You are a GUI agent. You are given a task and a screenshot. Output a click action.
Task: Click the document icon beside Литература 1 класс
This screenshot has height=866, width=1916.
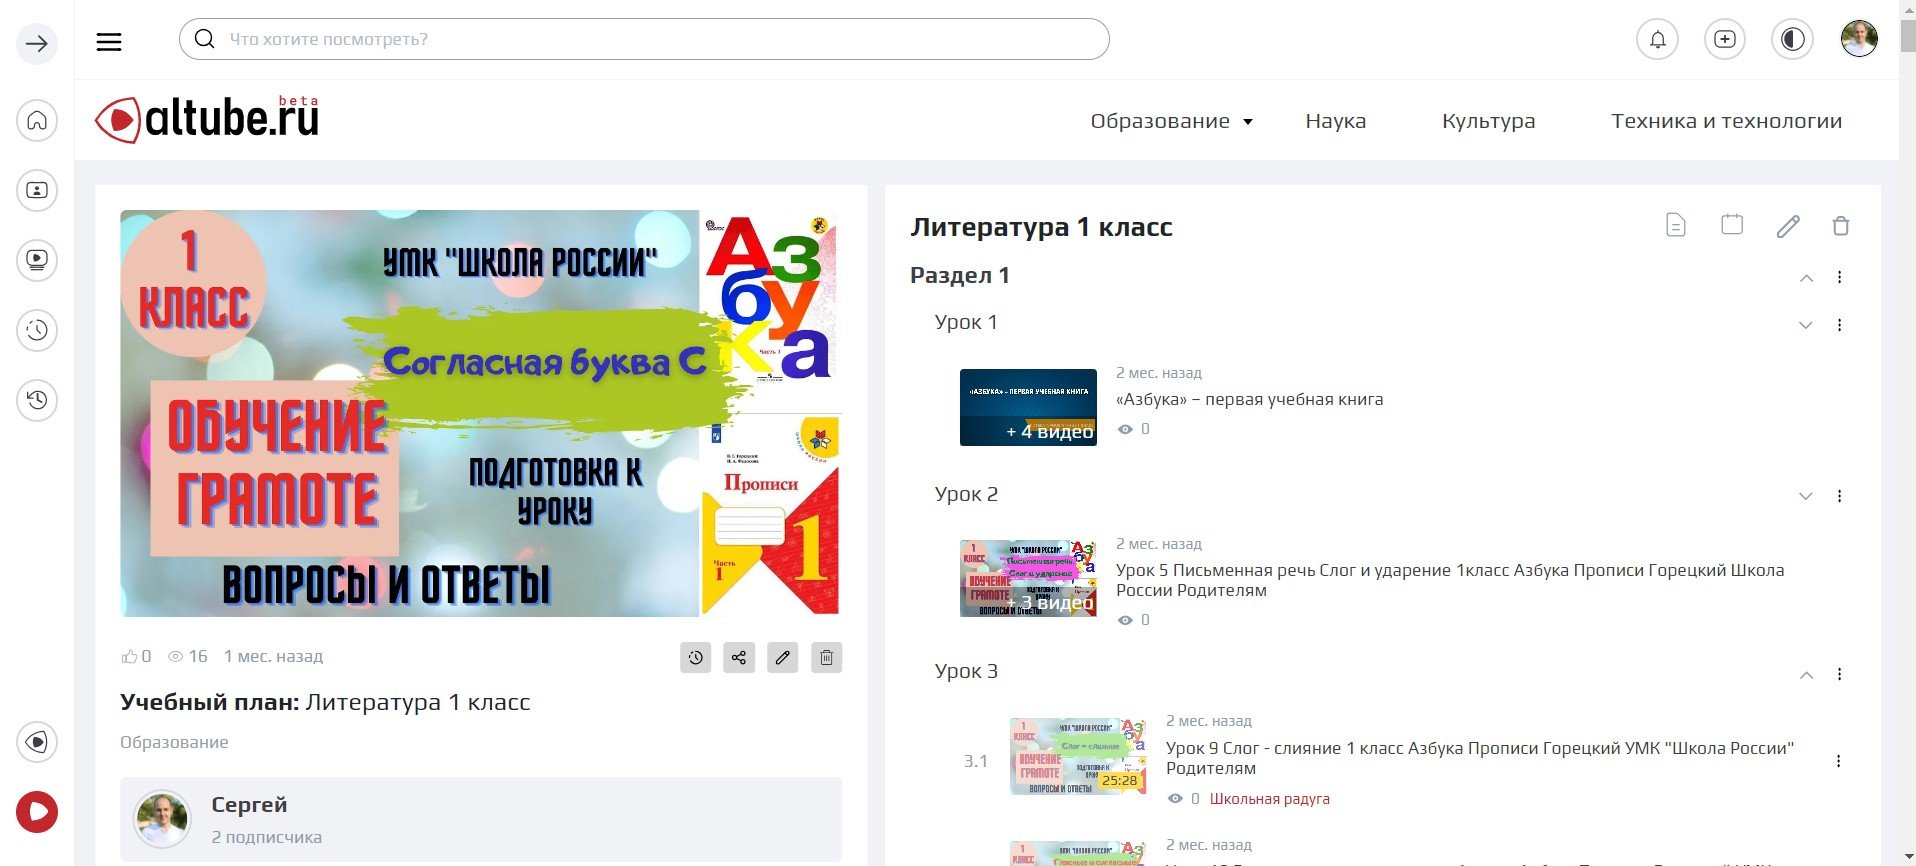click(x=1676, y=225)
